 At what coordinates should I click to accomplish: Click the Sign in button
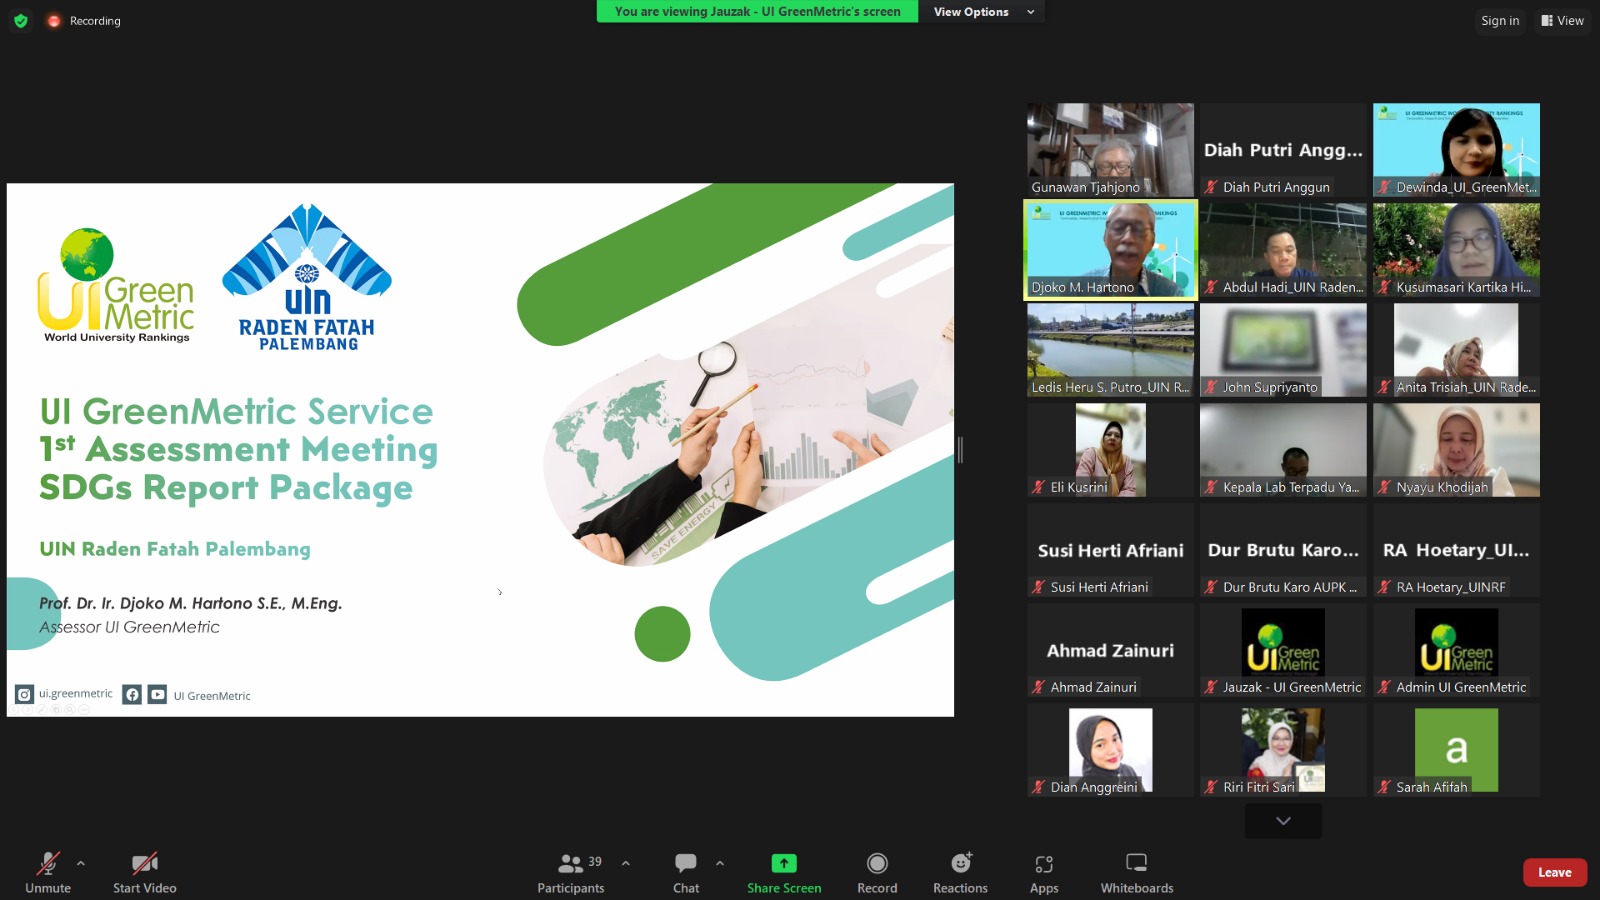[x=1500, y=20]
